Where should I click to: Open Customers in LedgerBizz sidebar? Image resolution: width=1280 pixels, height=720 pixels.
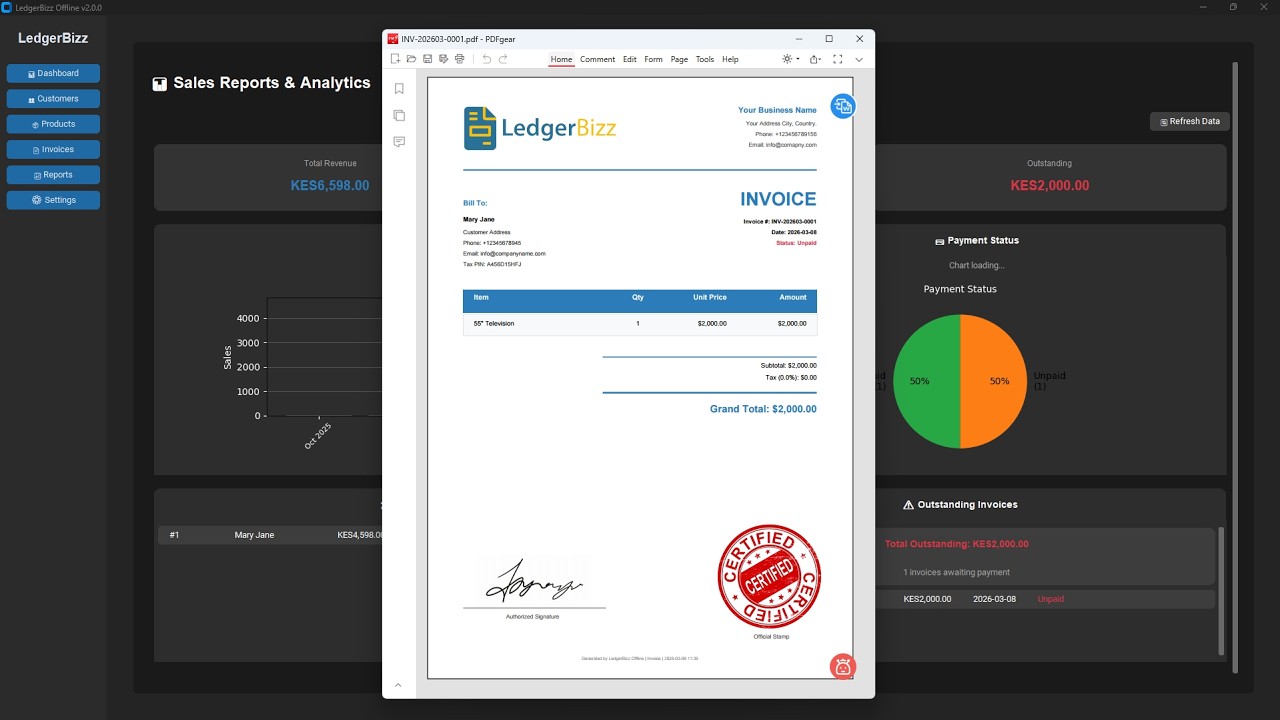click(53, 99)
